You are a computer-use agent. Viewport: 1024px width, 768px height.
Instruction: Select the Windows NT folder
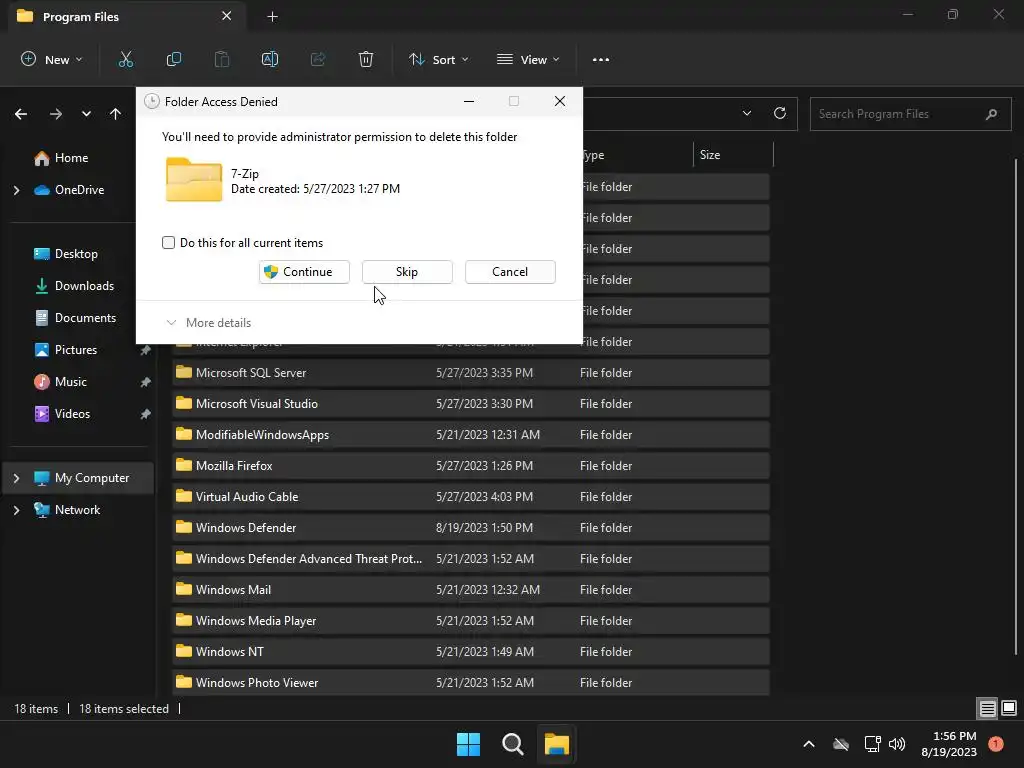(470, 652)
